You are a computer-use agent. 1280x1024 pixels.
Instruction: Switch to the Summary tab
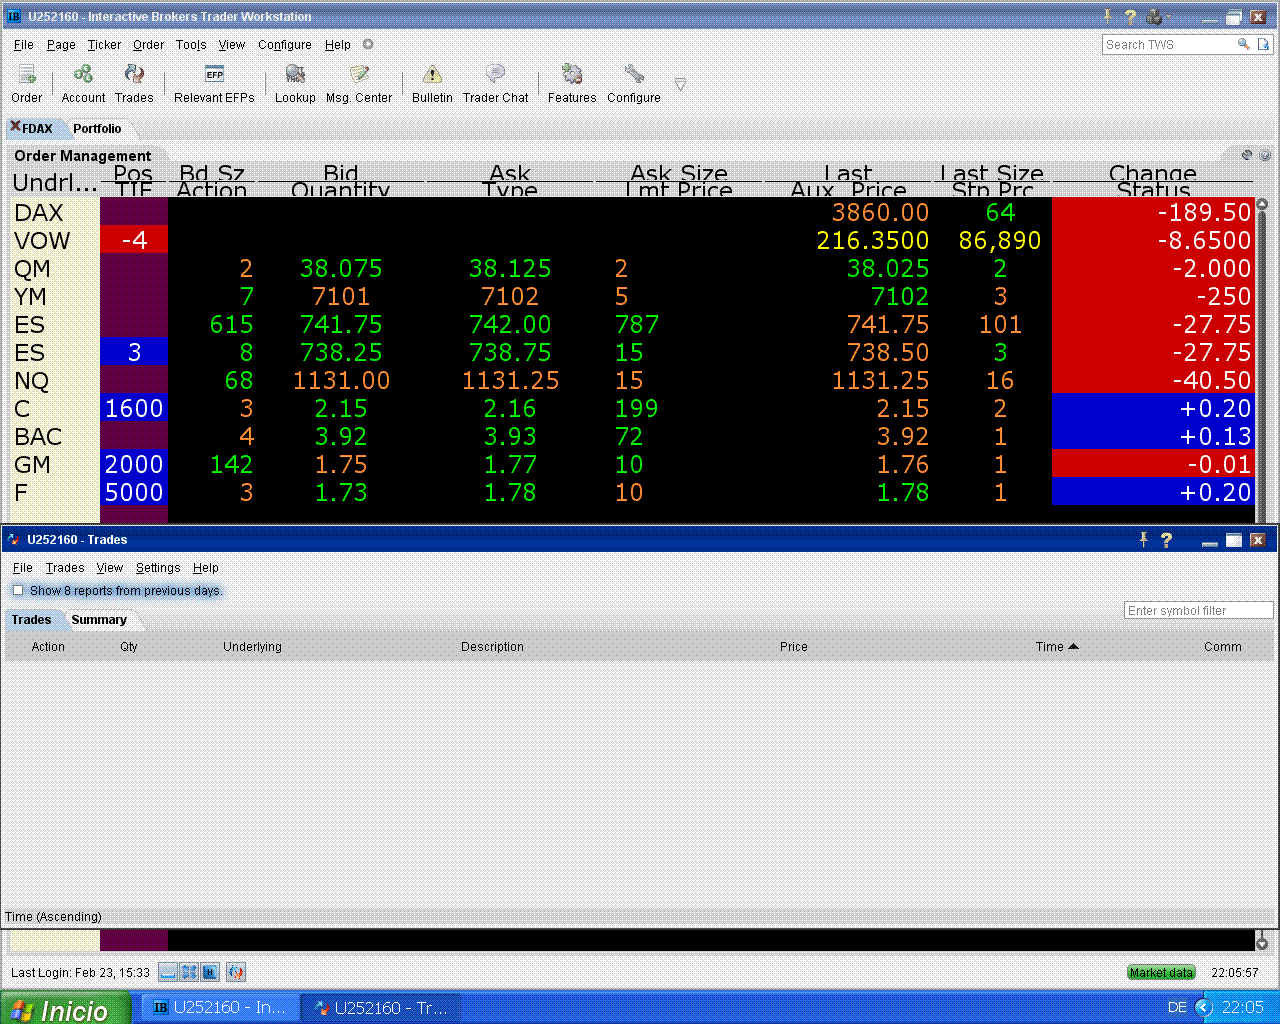99,620
